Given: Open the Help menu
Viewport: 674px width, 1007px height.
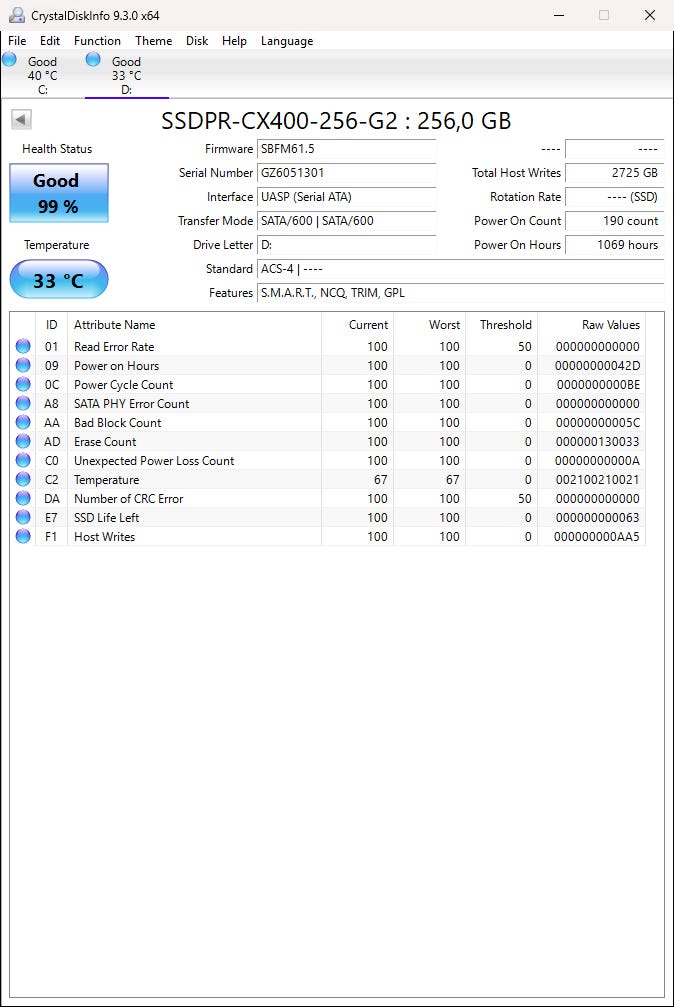Looking at the screenshot, I should click(x=234, y=40).
